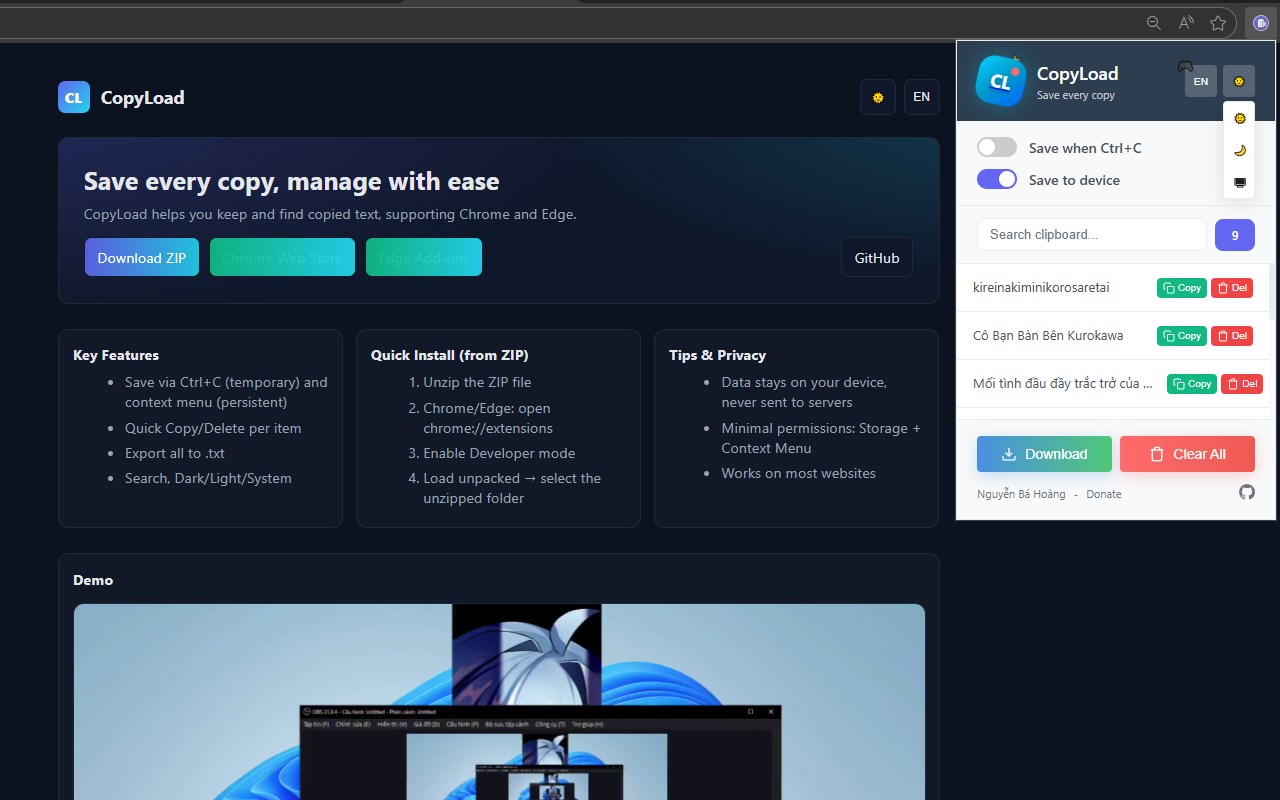Screen dimensions: 1280x800
Task: Download the clipboard list from popup
Action: 1044,454
